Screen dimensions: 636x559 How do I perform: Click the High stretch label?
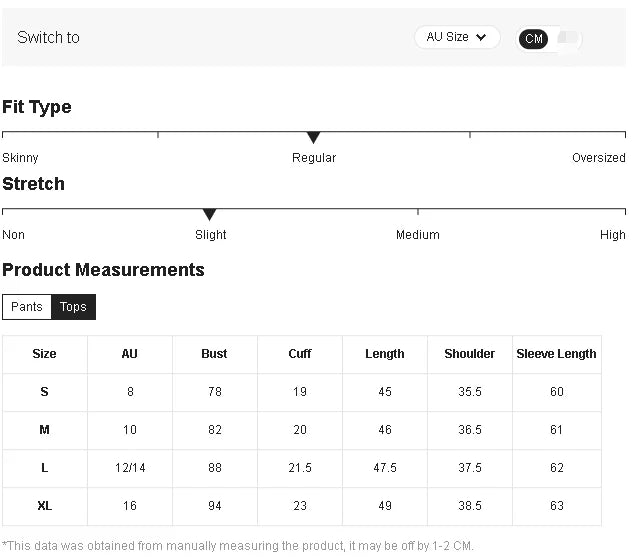pos(612,235)
